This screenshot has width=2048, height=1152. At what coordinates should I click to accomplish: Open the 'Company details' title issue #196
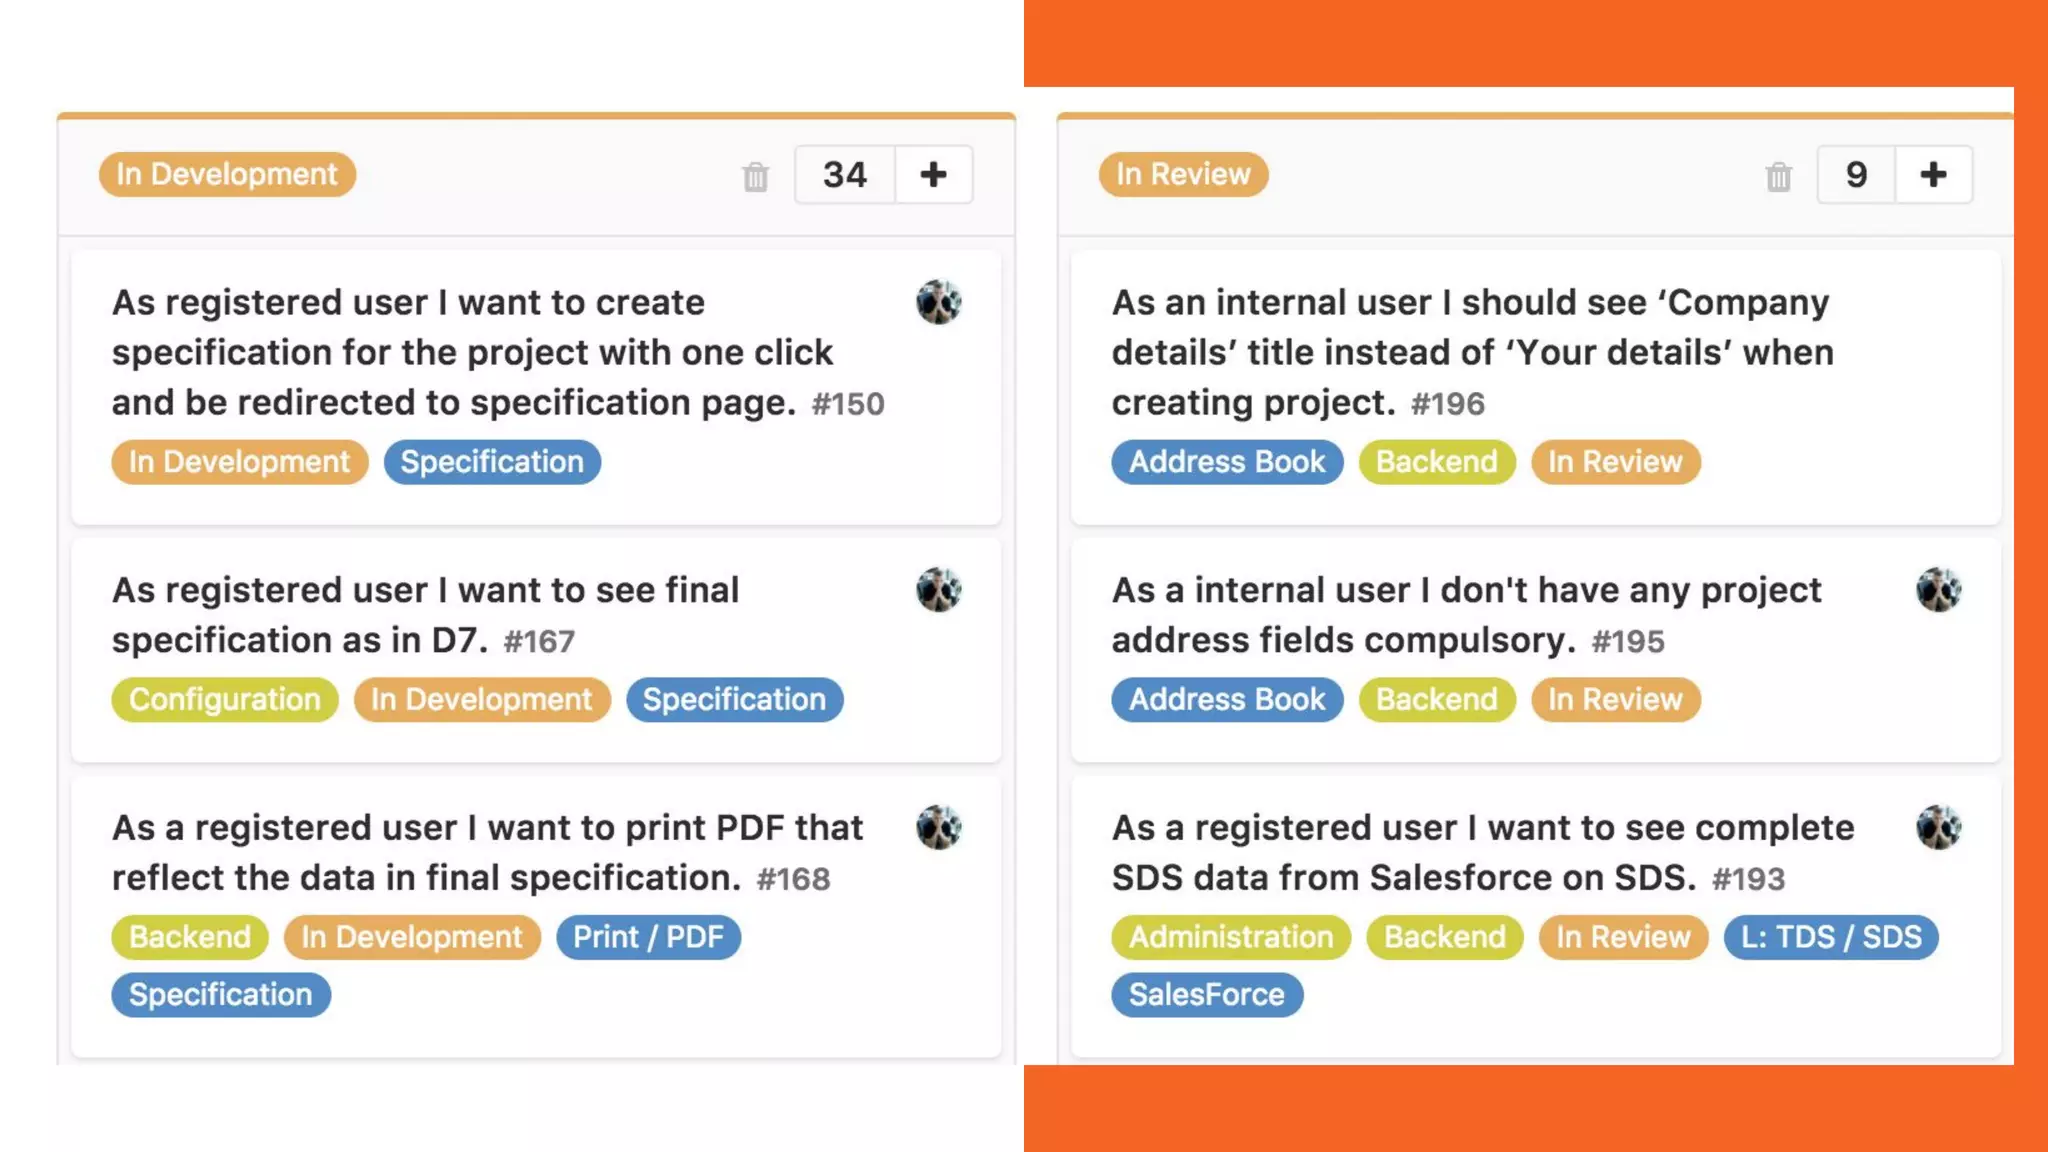[x=1472, y=352]
